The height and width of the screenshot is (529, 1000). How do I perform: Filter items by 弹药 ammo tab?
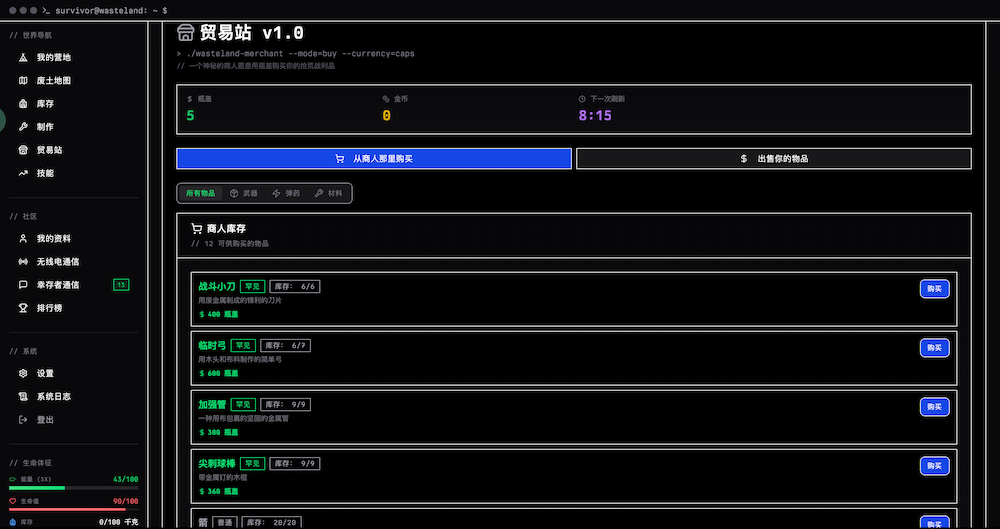pos(285,193)
